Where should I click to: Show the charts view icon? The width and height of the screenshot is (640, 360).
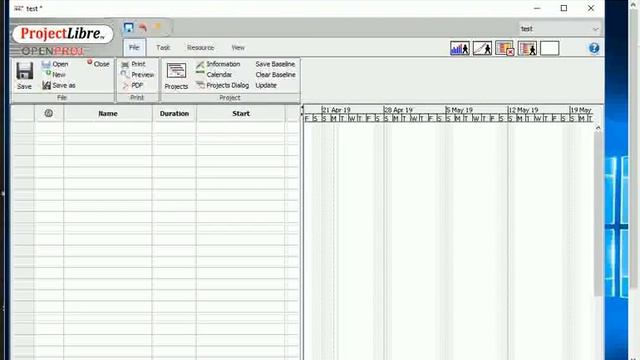[482, 48]
